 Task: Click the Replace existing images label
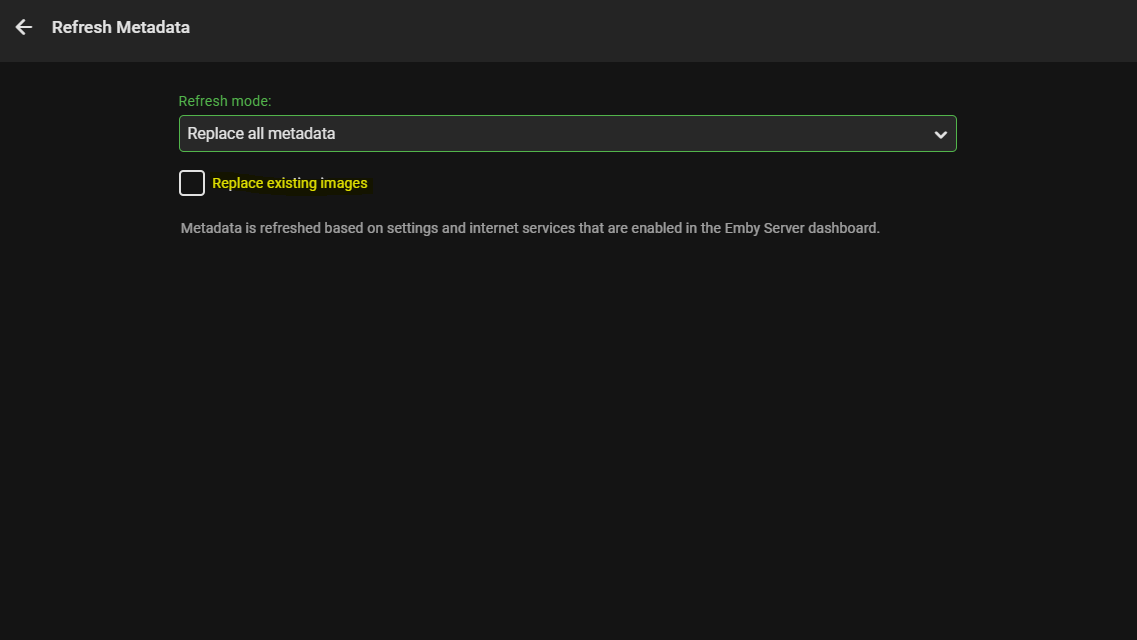289,183
